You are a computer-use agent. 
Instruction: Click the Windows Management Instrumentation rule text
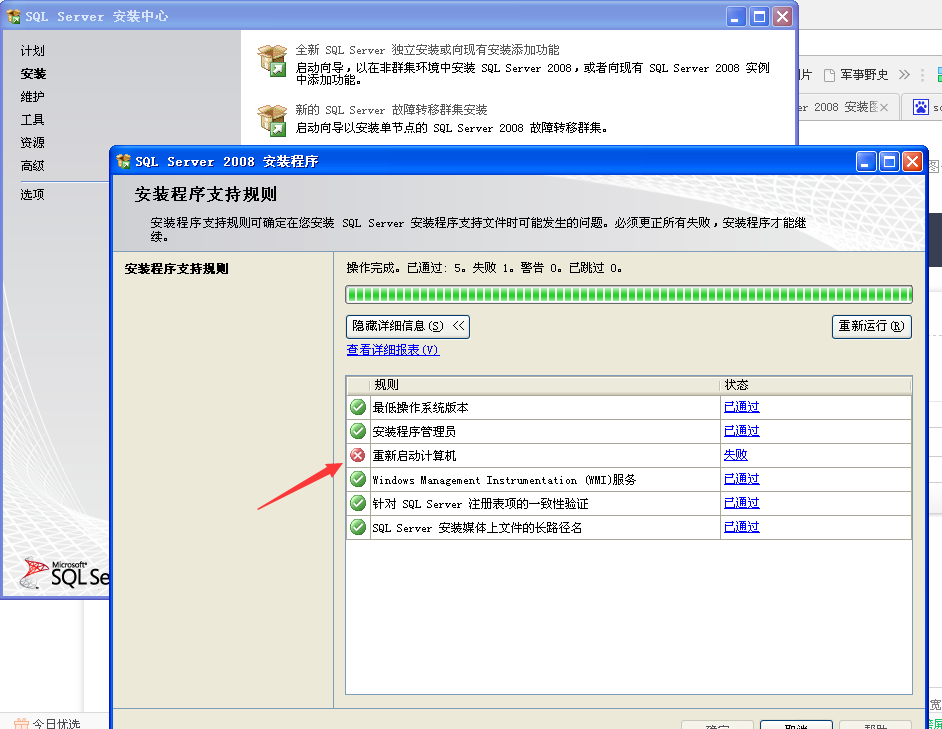(x=504, y=480)
